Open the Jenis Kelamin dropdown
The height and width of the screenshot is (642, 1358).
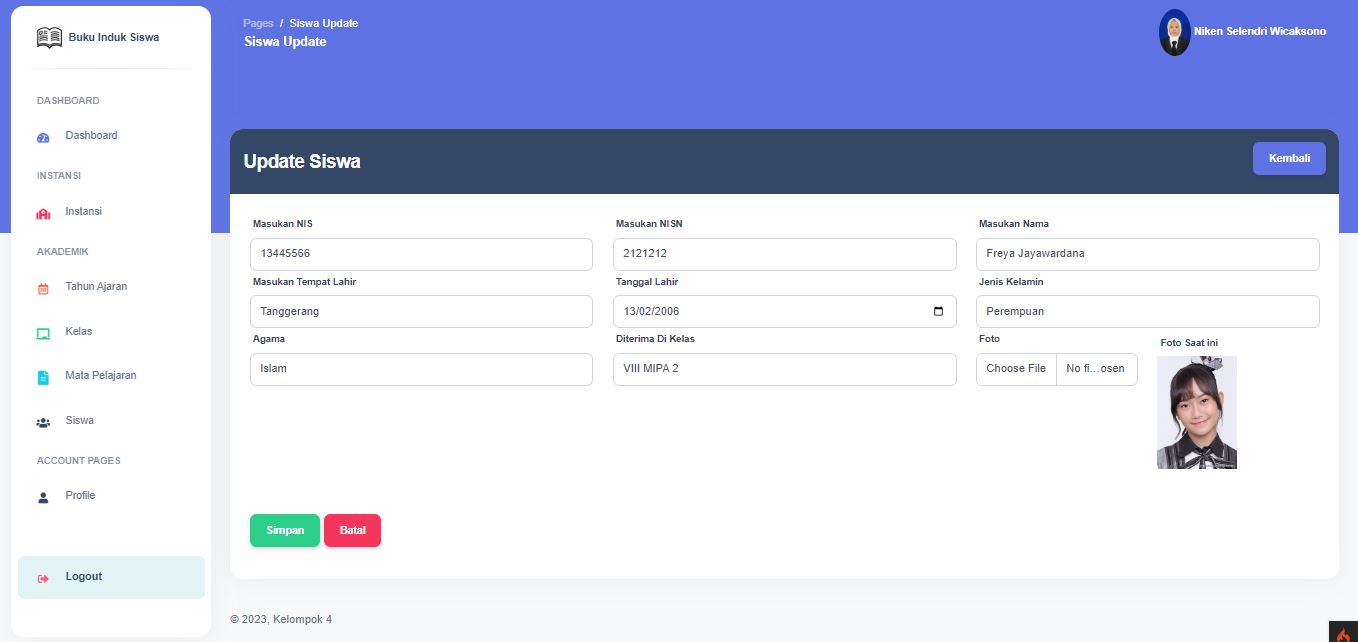coord(1147,311)
